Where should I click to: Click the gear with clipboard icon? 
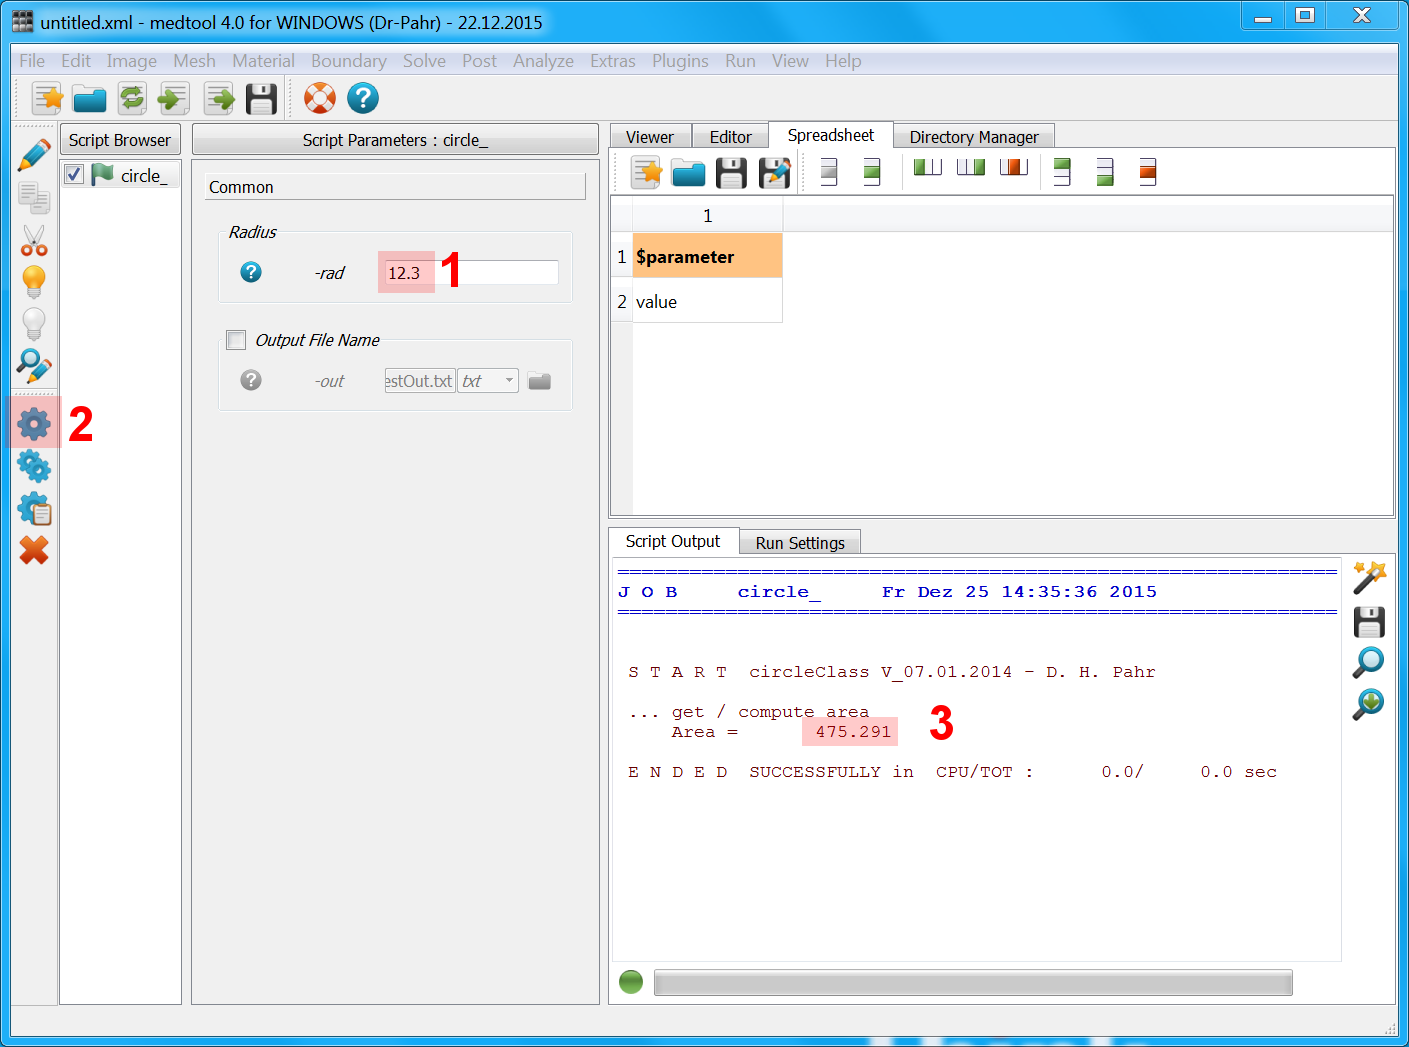coord(34,508)
